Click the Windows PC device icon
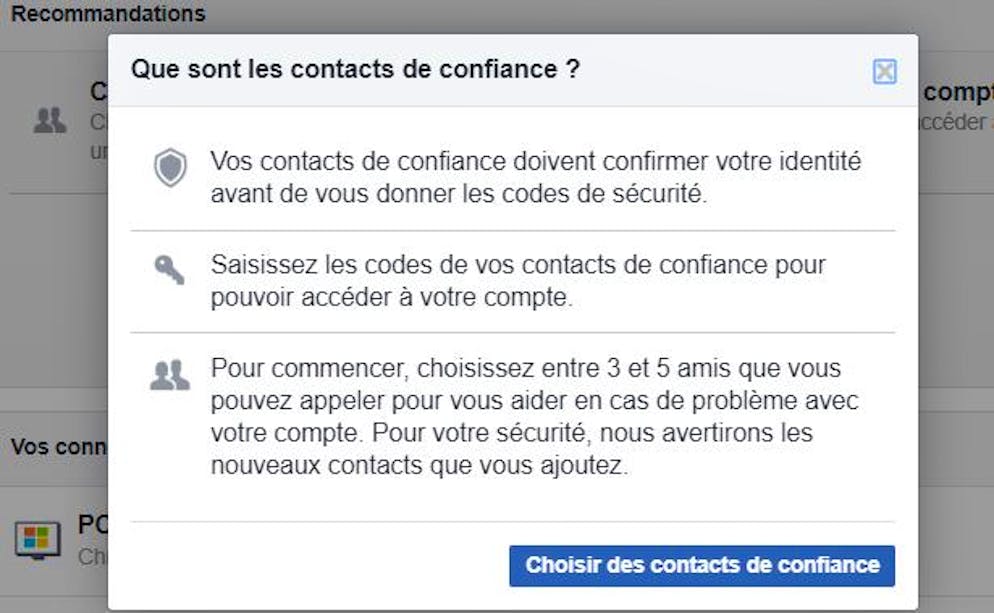This screenshot has width=994, height=613. tap(37, 540)
